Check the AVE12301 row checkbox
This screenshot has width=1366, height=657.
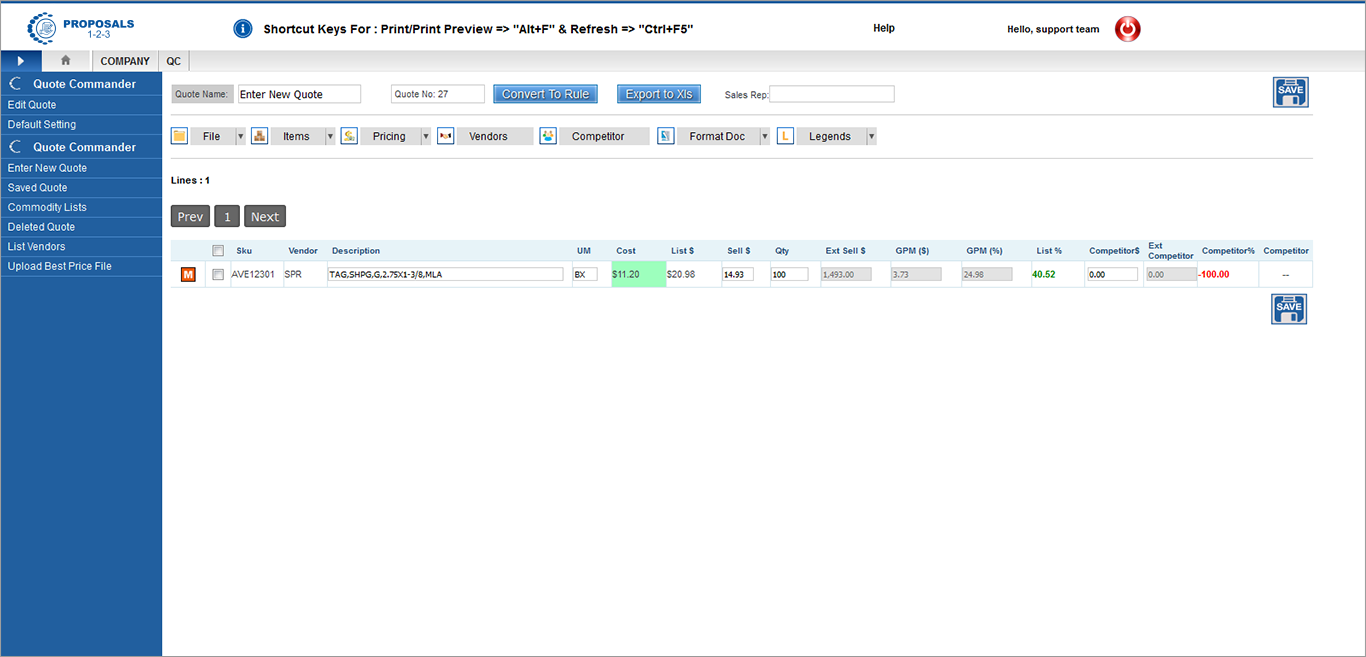click(x=218, y=274)
